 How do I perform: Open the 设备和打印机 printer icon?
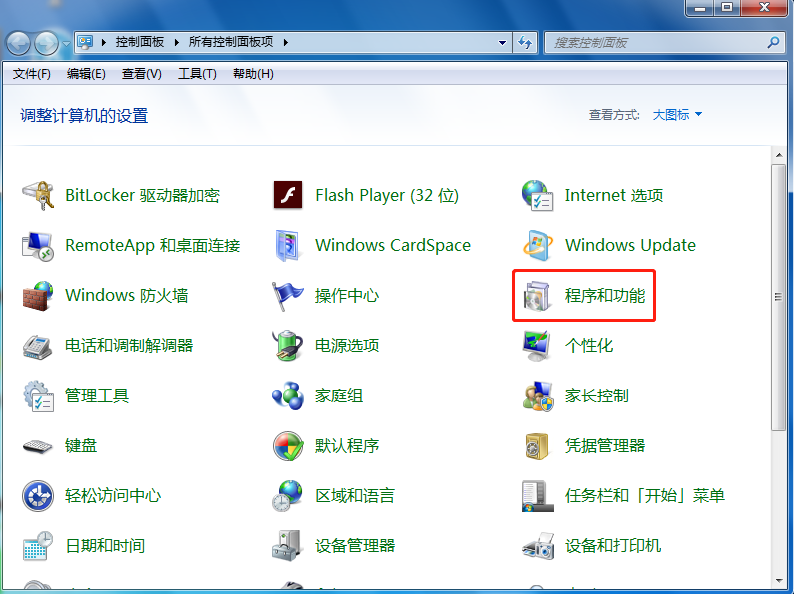(538, 546)
